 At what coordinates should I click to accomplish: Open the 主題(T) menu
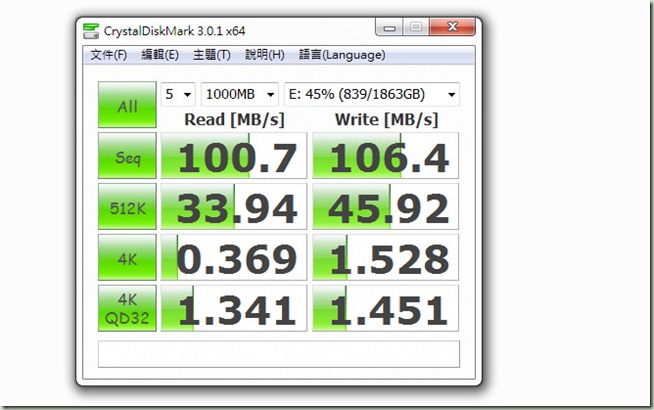click(211, 55)
